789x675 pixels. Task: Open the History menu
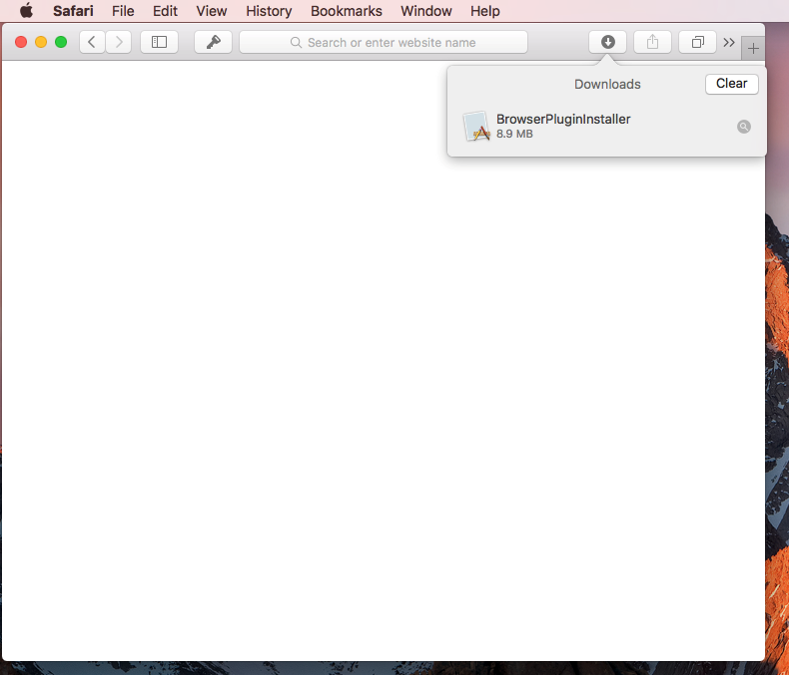click(x=269, y=11)
